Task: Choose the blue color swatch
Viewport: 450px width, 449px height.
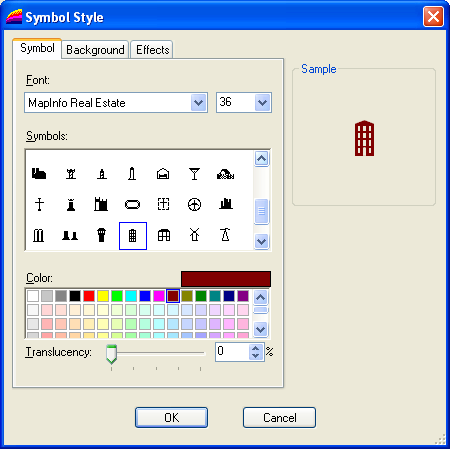Action: pos(145,296)
